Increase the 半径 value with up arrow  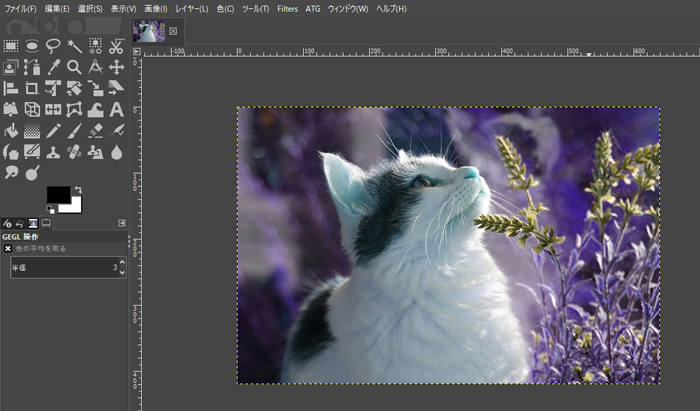point(121,263)
